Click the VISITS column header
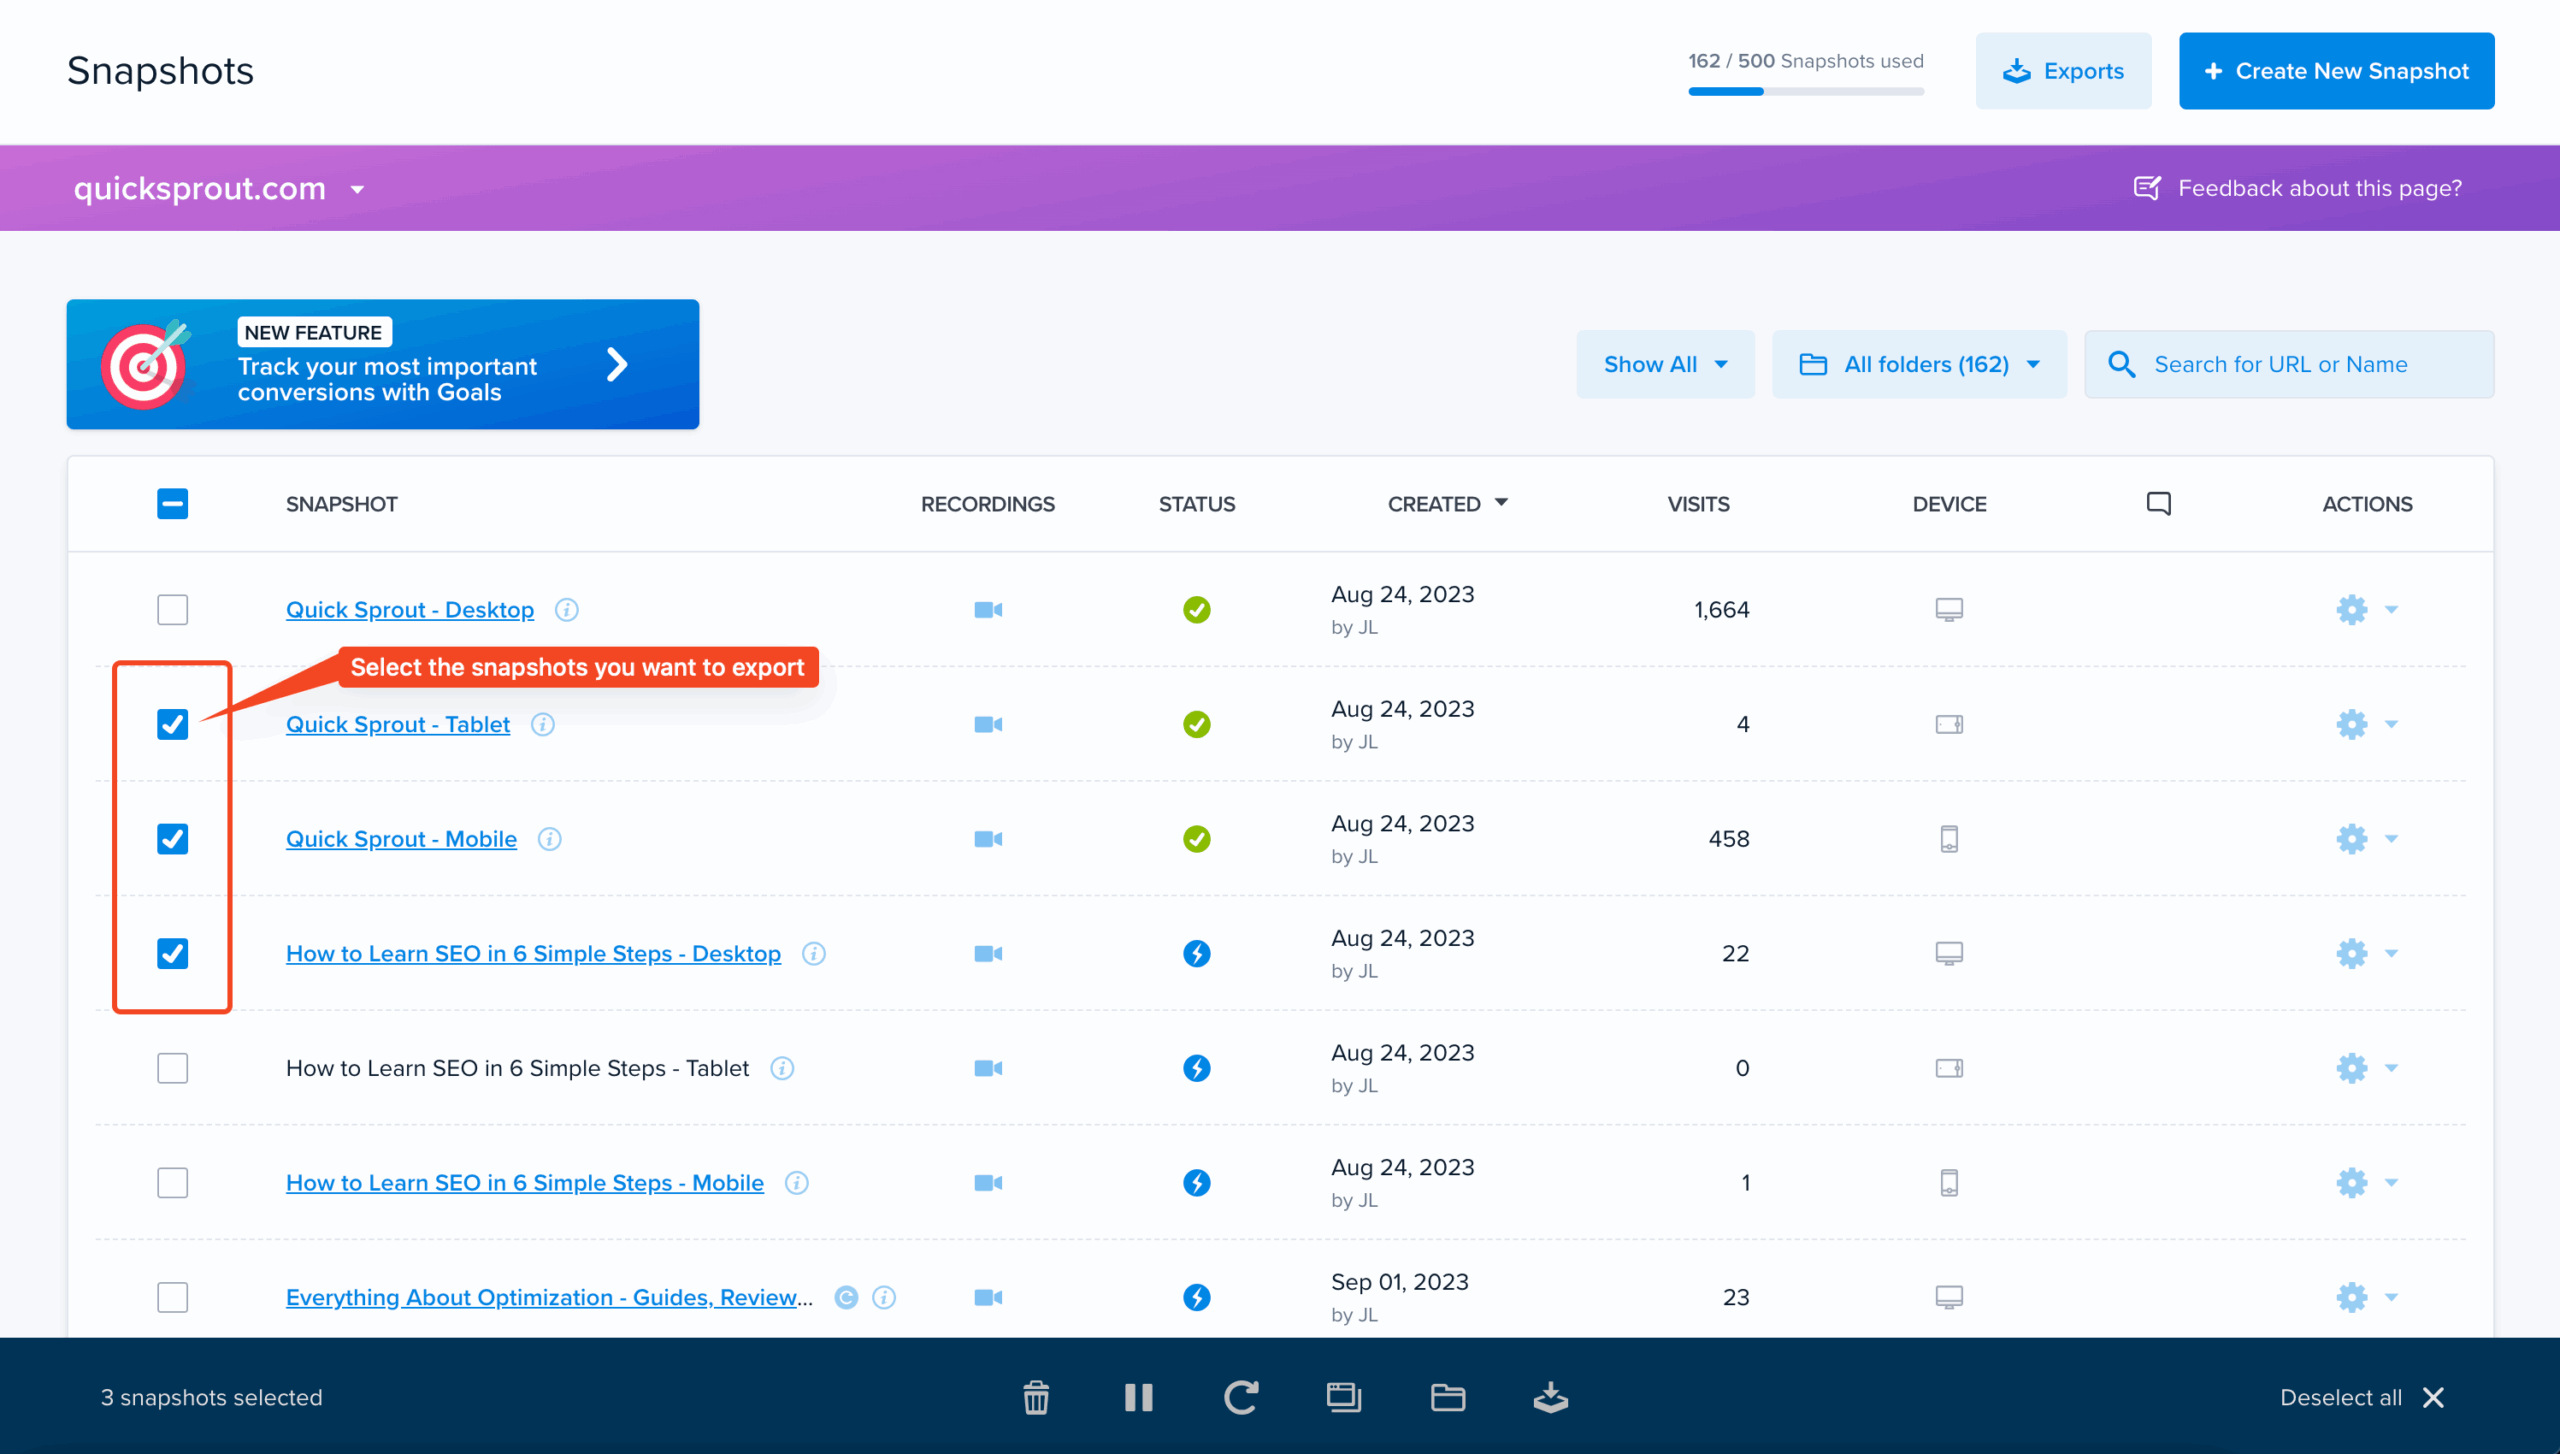 coord(1698,503)
